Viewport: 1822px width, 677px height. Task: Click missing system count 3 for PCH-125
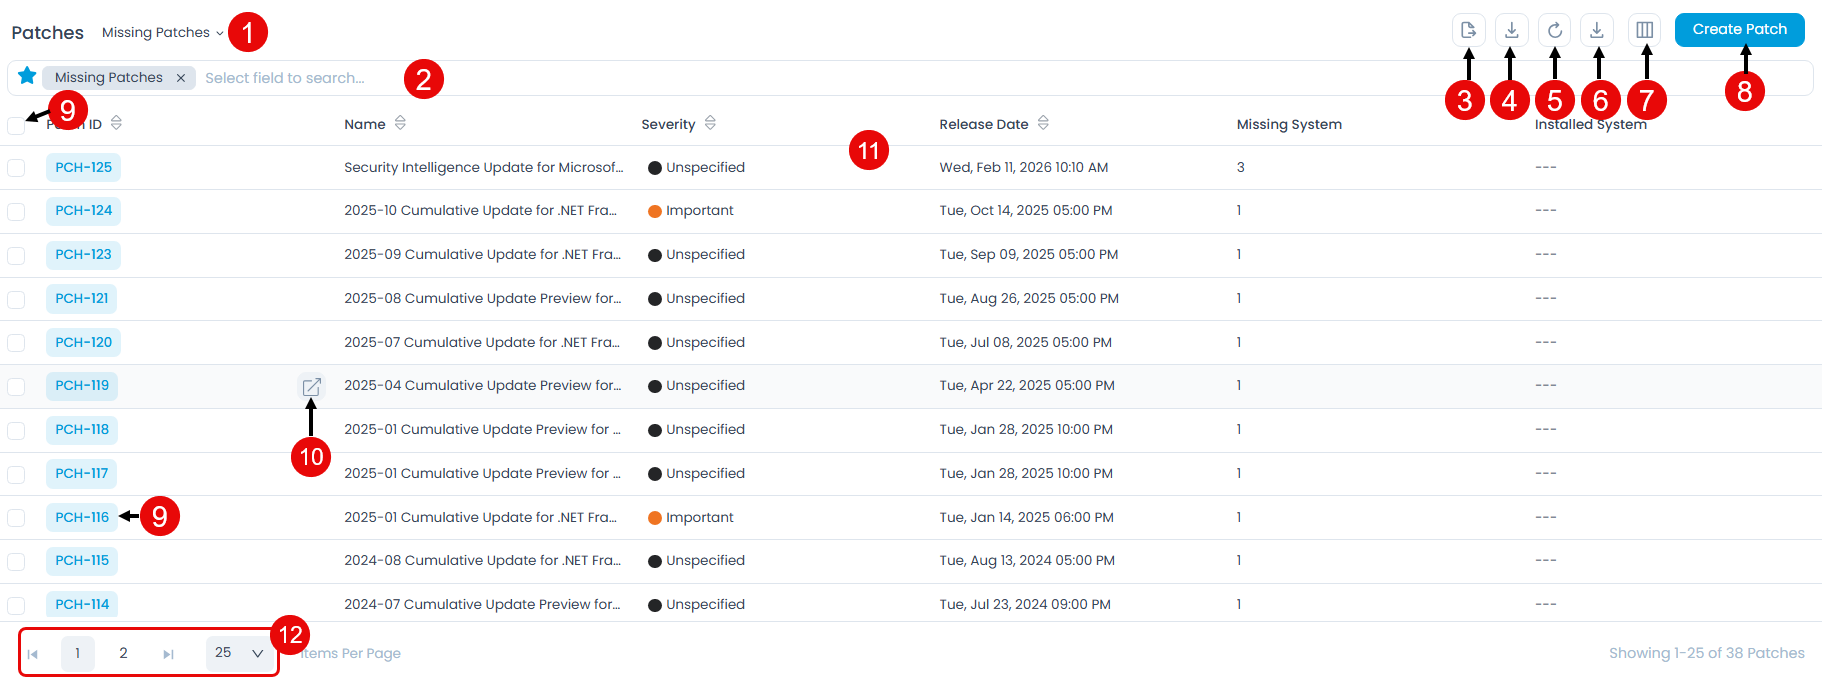point(1240,167)
